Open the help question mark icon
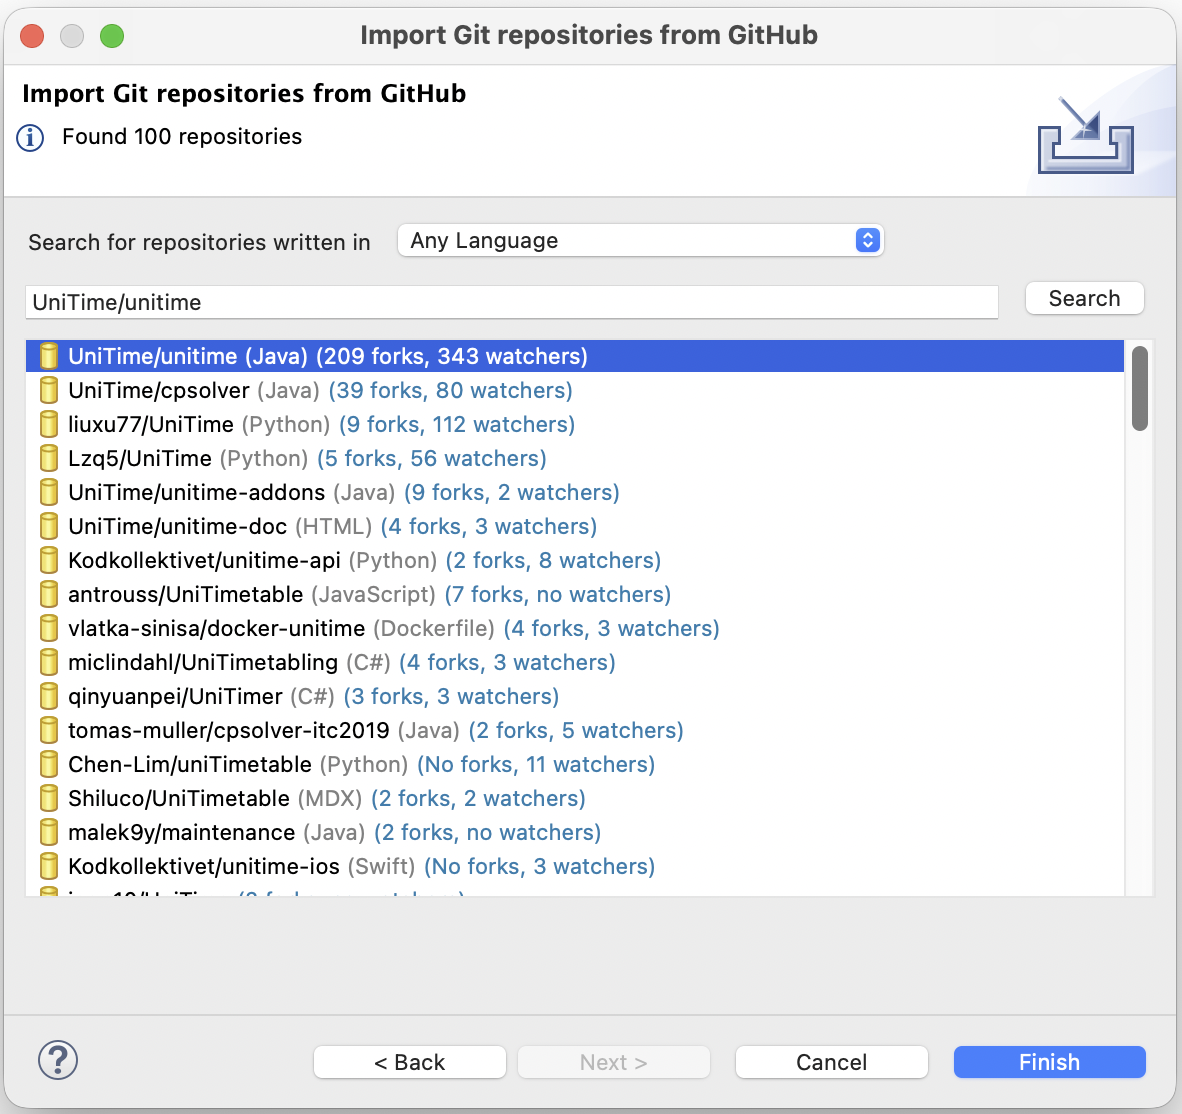Image resolution: width=1182 pixels, height=1114 pixels. (58, 1060)
